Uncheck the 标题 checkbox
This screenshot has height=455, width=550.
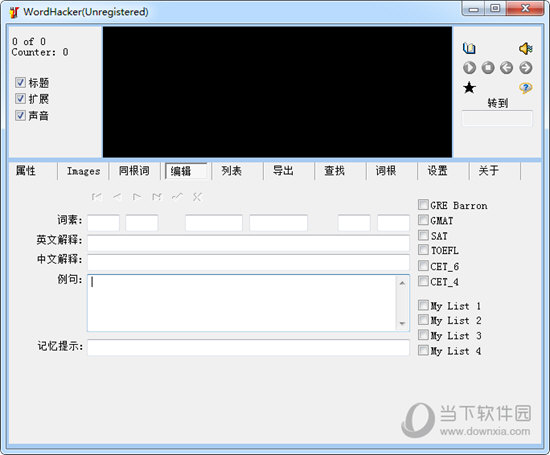(x=20, y=82)
